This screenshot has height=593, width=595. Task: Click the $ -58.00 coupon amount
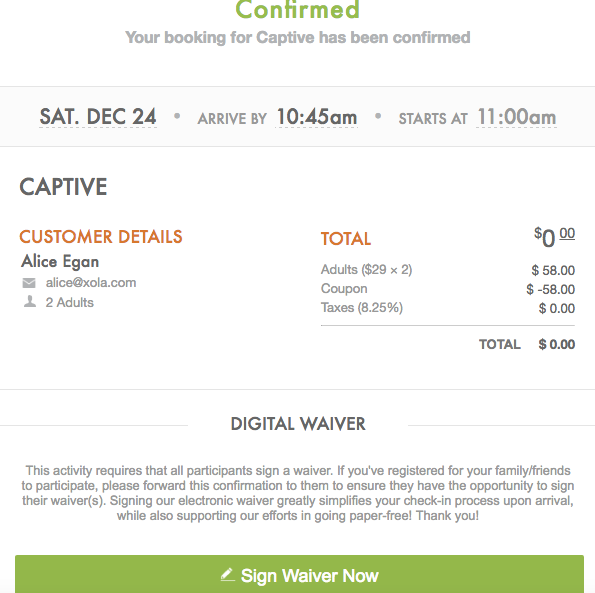click(551, 289)
